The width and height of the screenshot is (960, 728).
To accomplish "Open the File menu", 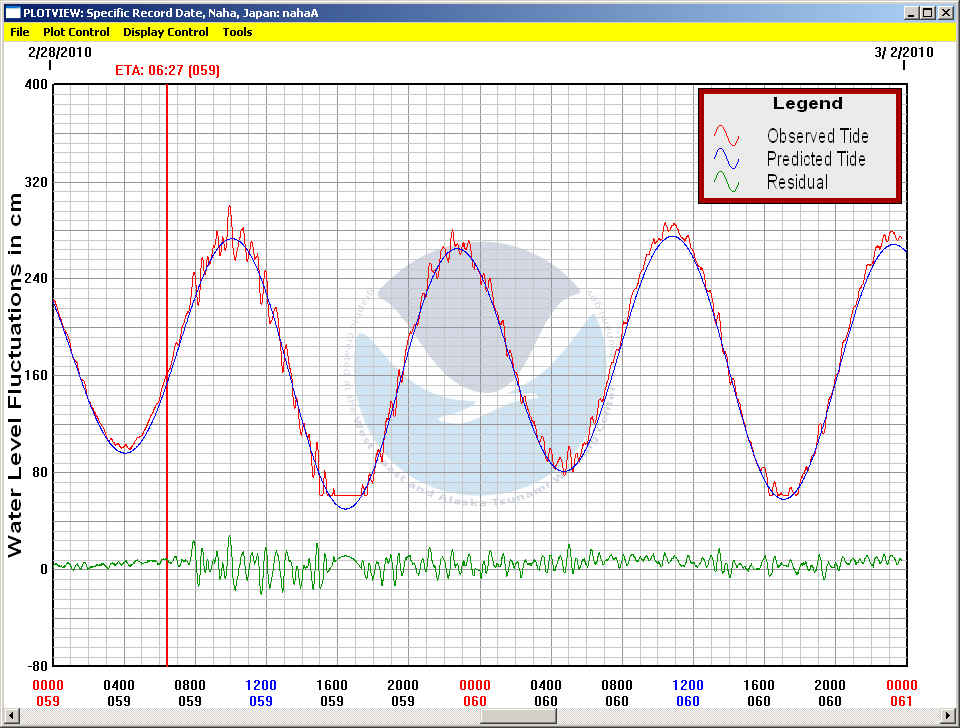I will pos(20,32).
